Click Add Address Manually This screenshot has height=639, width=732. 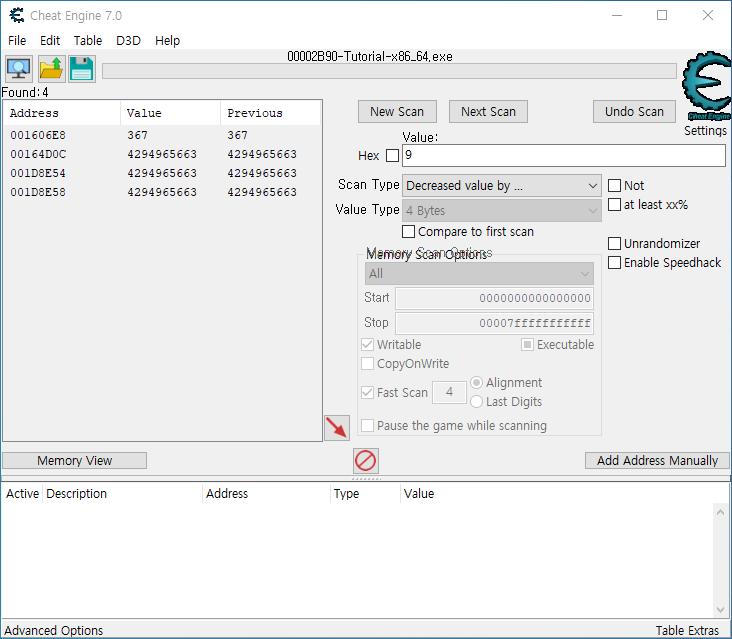pos(657,461)
